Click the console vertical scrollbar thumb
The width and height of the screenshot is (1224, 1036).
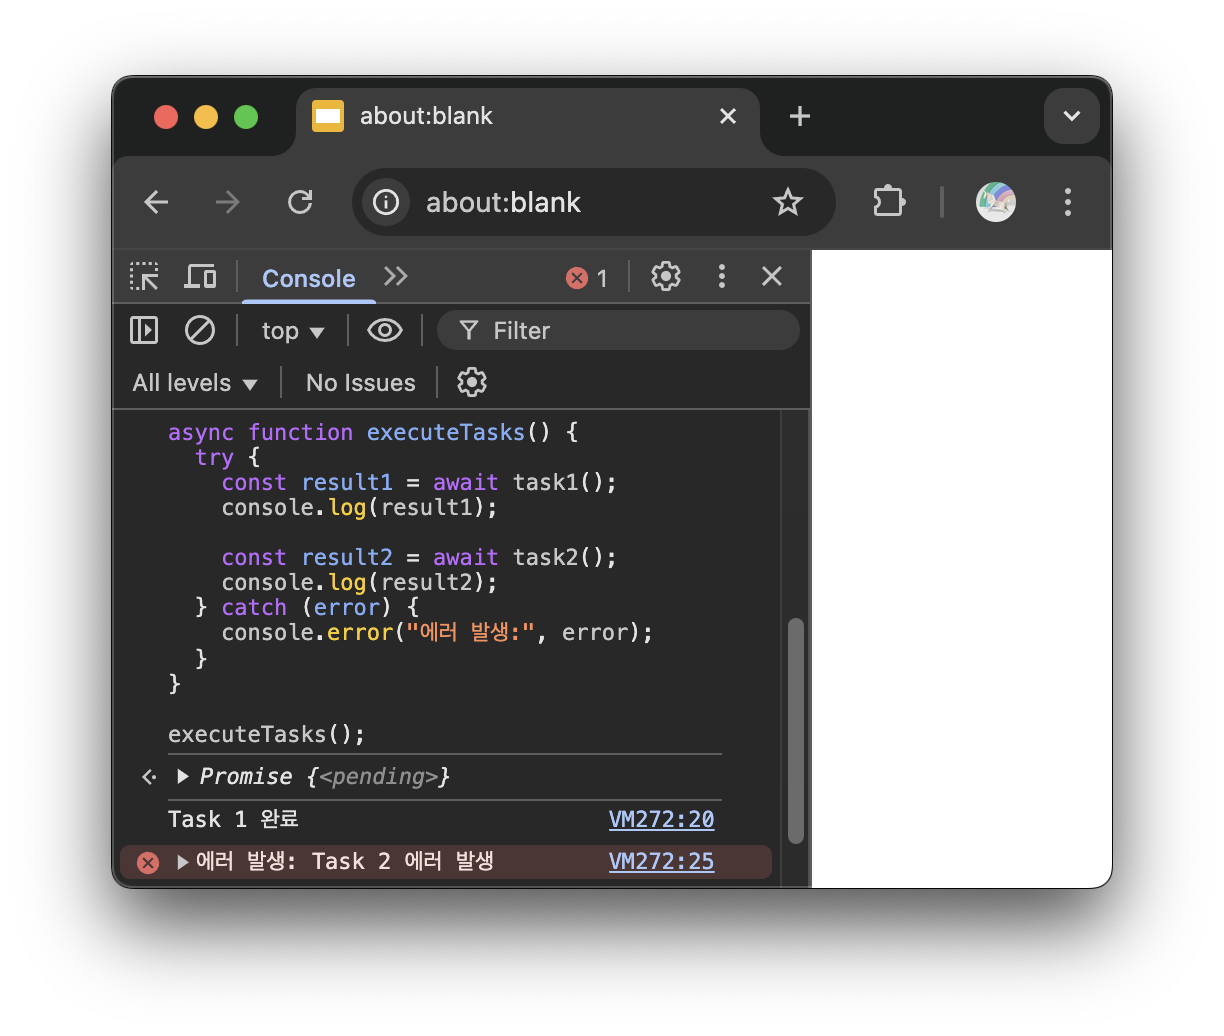coord(796,731)
